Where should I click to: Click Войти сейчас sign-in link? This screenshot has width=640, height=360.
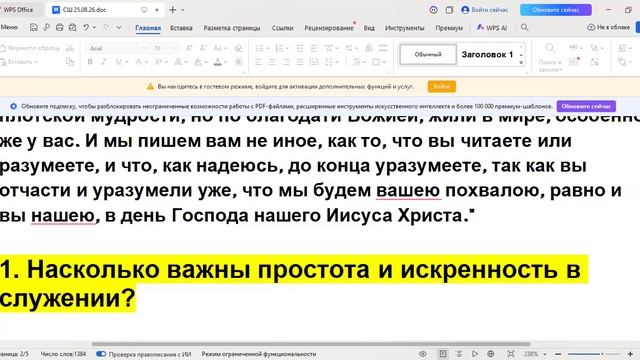coord(485,10)
